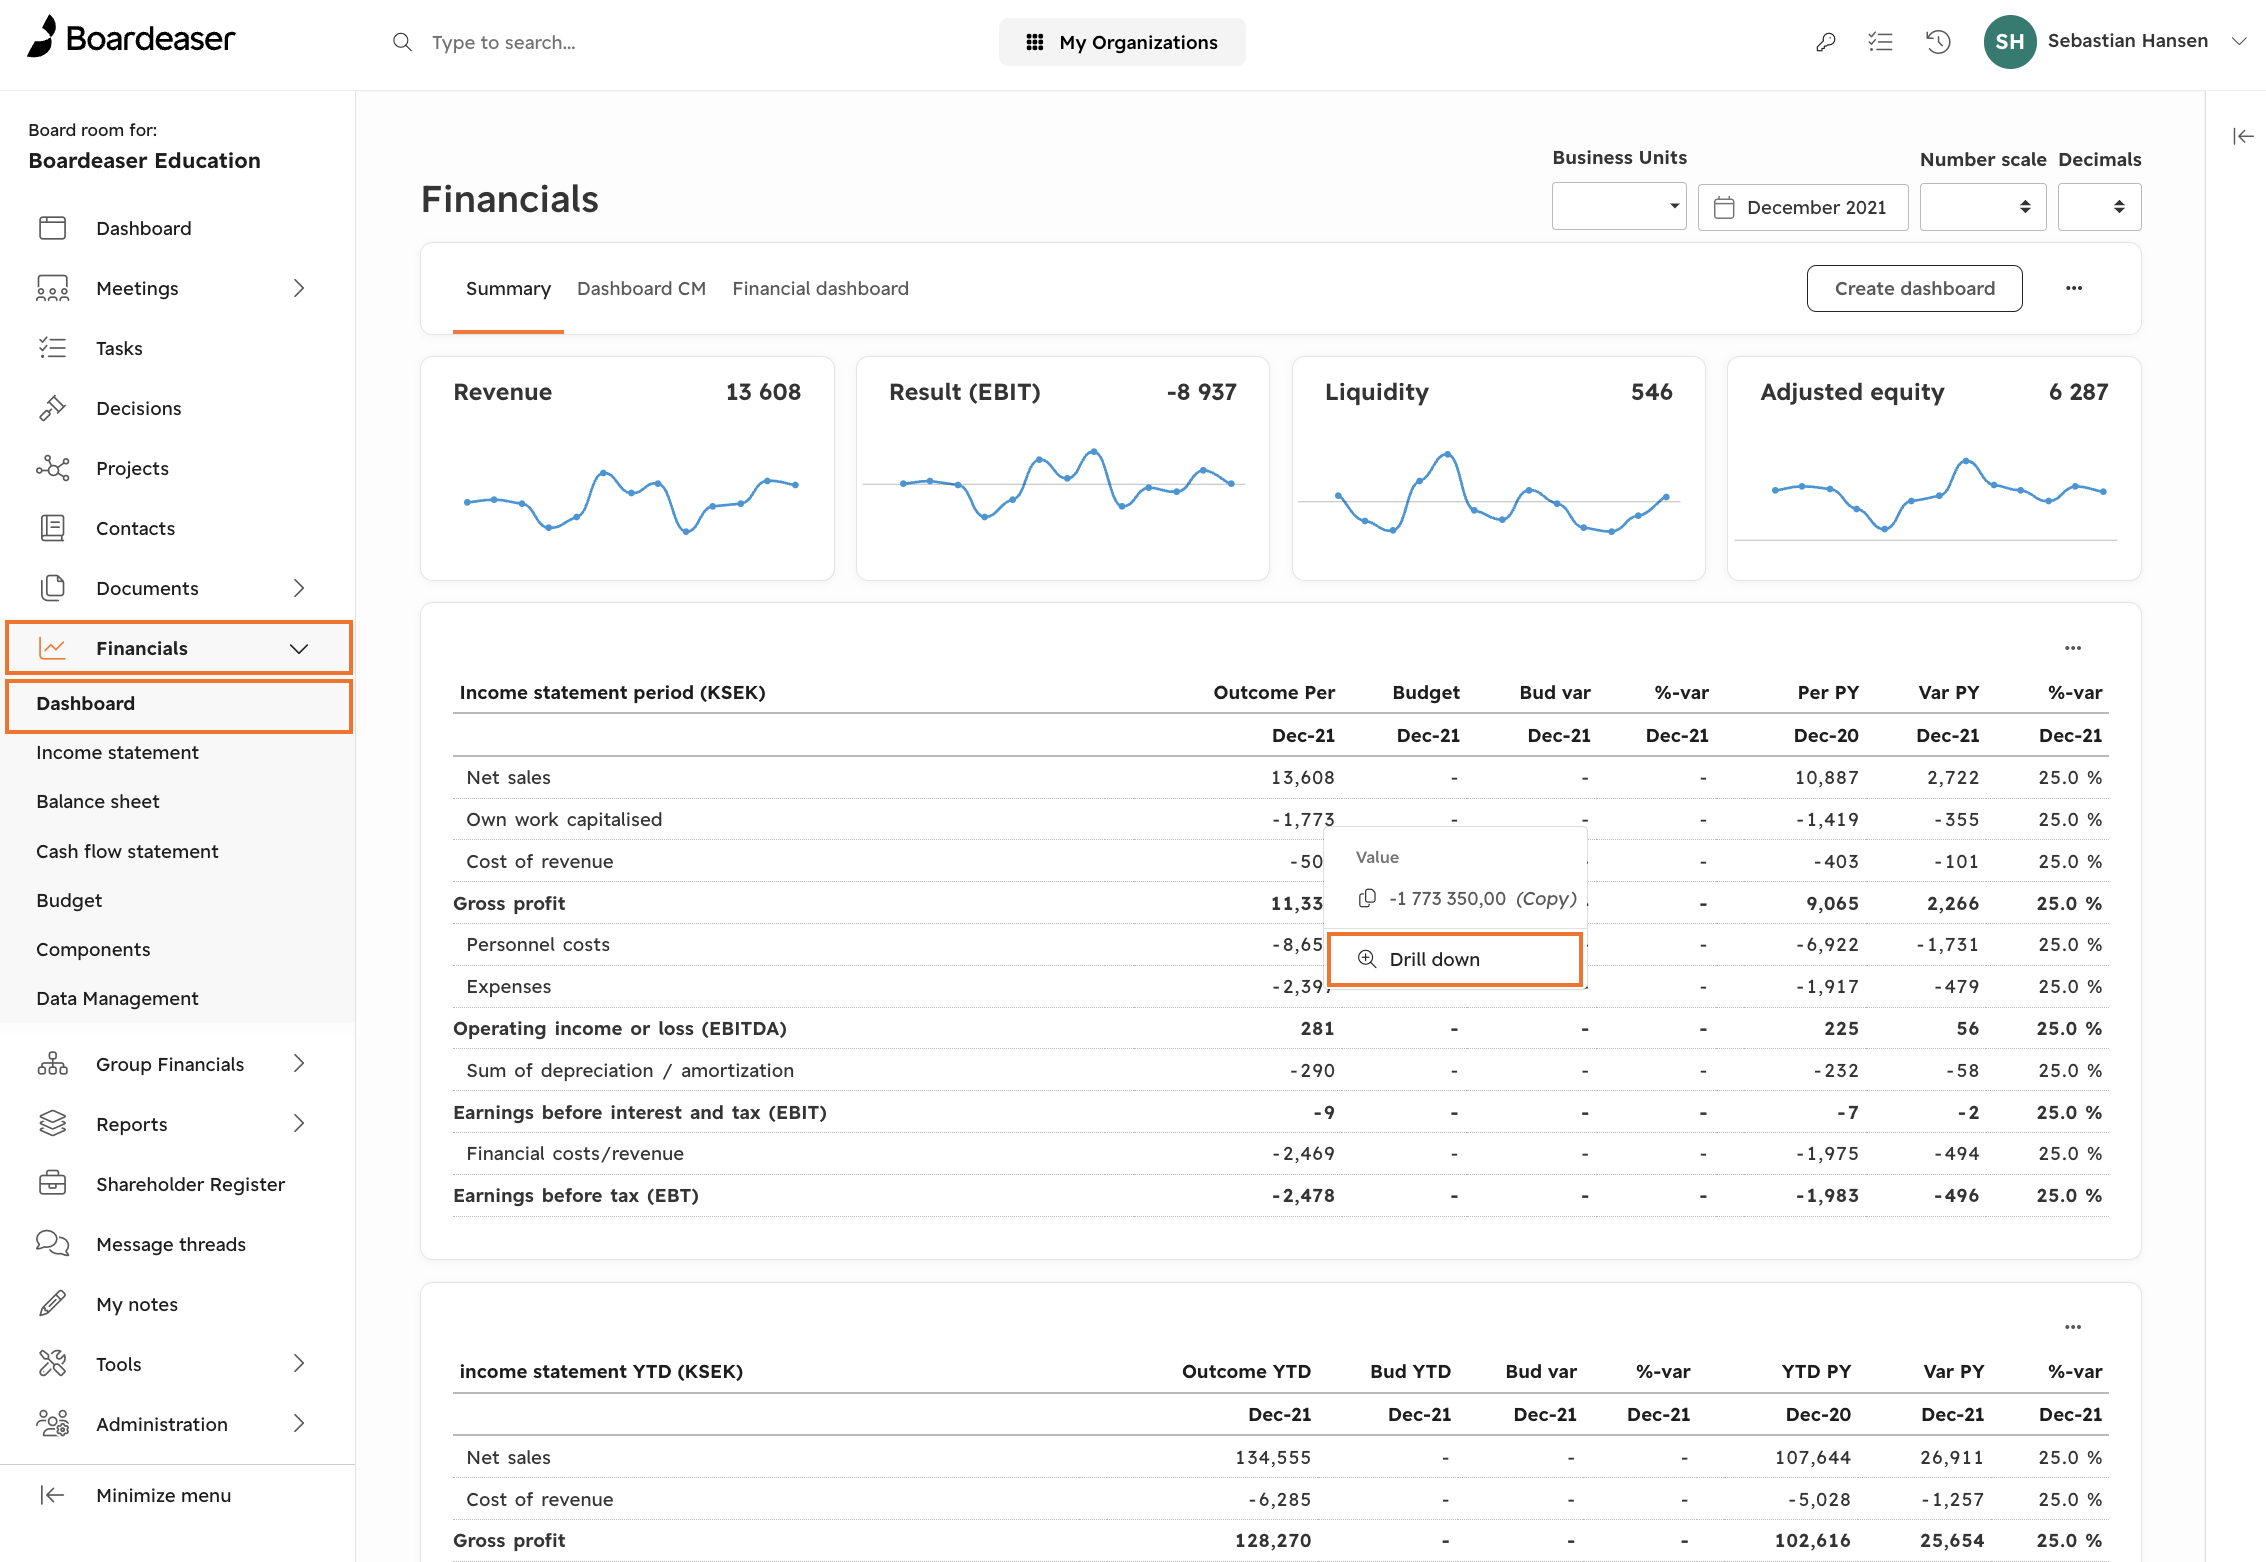Image resolution: width=2266 pixels, height=1562 pixels.
Task: Expand the Administration submenu chevron
Action: (x=299, y=1423)
